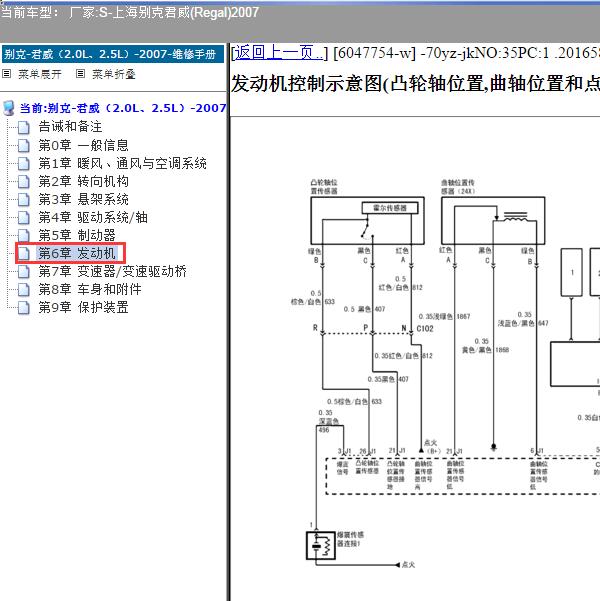Choose 第3章 悬架系统
The height and width of the screenshot is (601, 600).
(83, 199)
